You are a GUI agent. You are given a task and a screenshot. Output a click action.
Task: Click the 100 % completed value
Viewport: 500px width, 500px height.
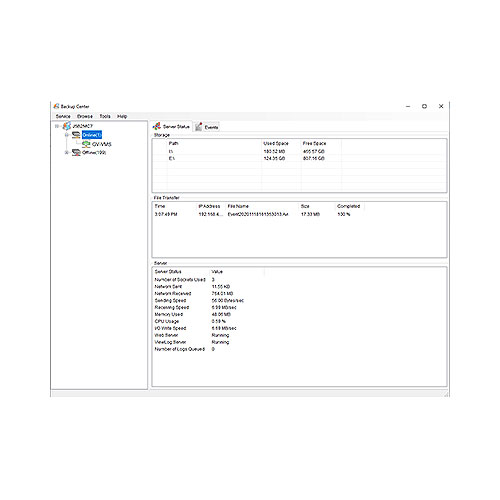click(x=344, y=214)
